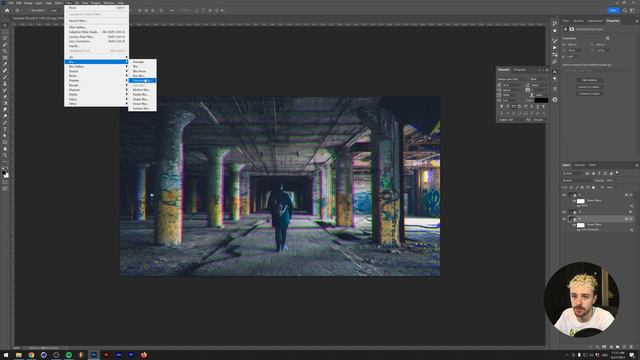Choose Motion Blur from Blur submenu

click(142, 90)
